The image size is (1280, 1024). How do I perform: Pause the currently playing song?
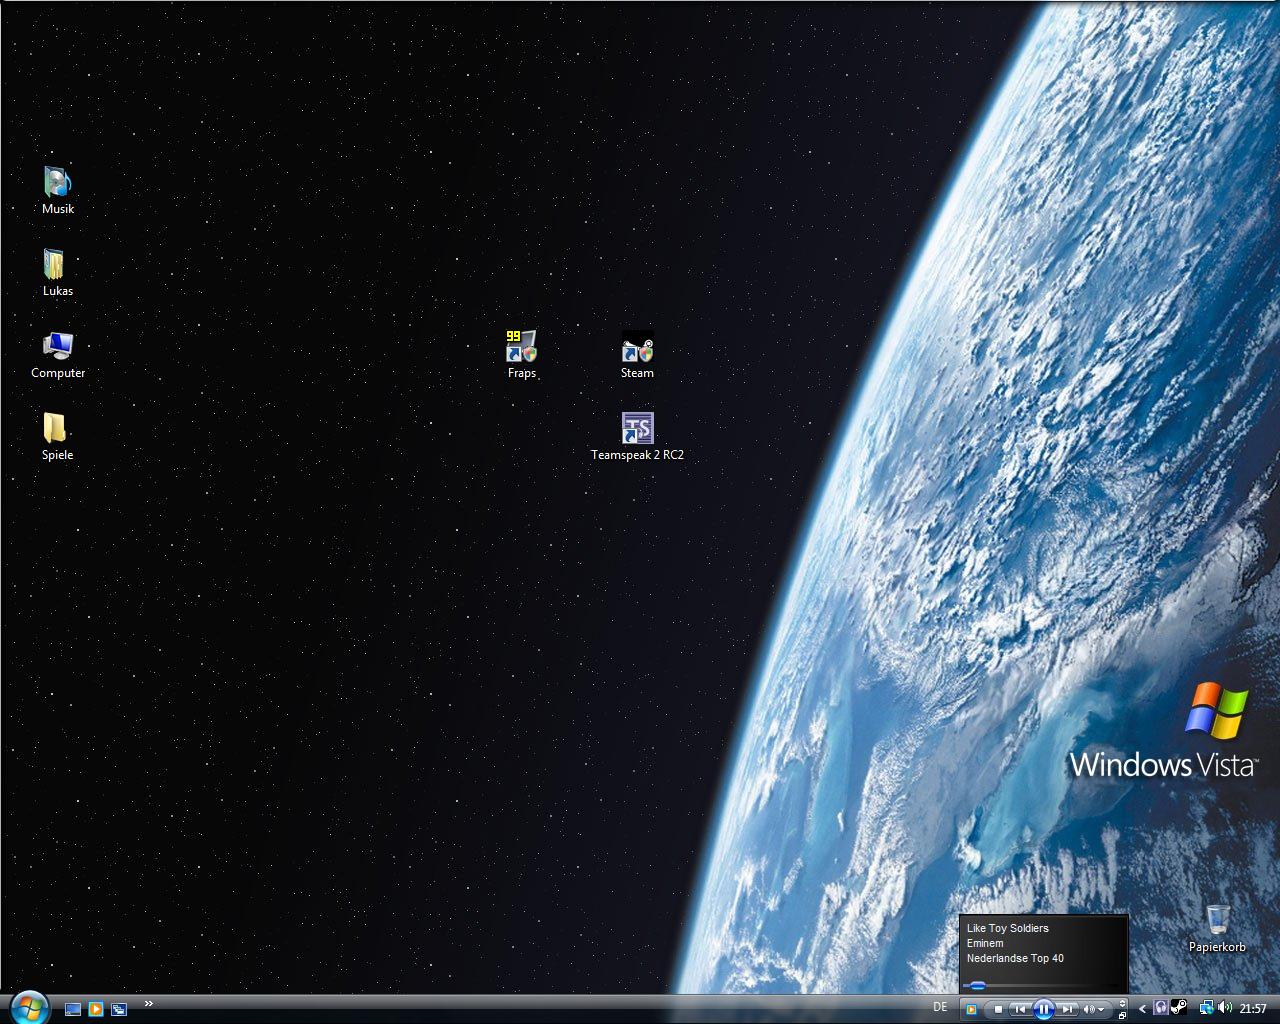(x=1043, y=1009)
